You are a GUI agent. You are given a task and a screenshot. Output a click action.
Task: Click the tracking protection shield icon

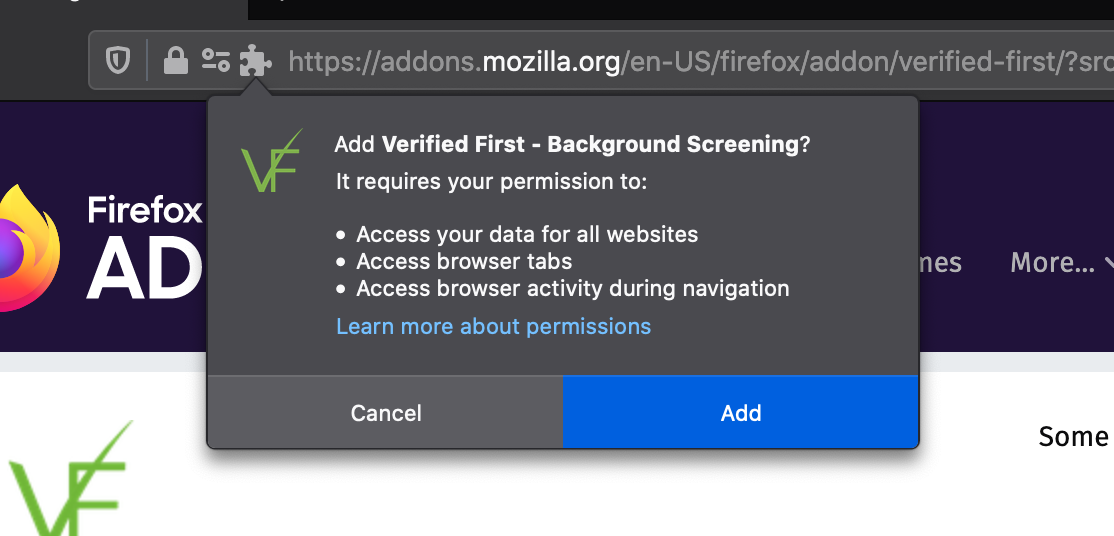pyautogui.click(x=119, y=62)
